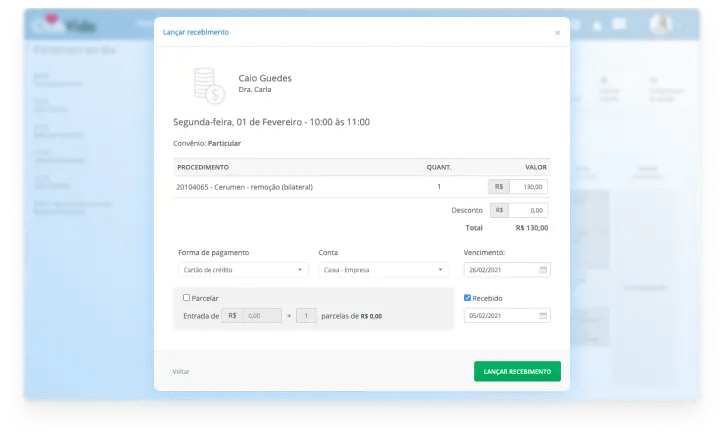
Task: Click the parcelas count field
Action: pyautogui.click(x=306, y=316)
